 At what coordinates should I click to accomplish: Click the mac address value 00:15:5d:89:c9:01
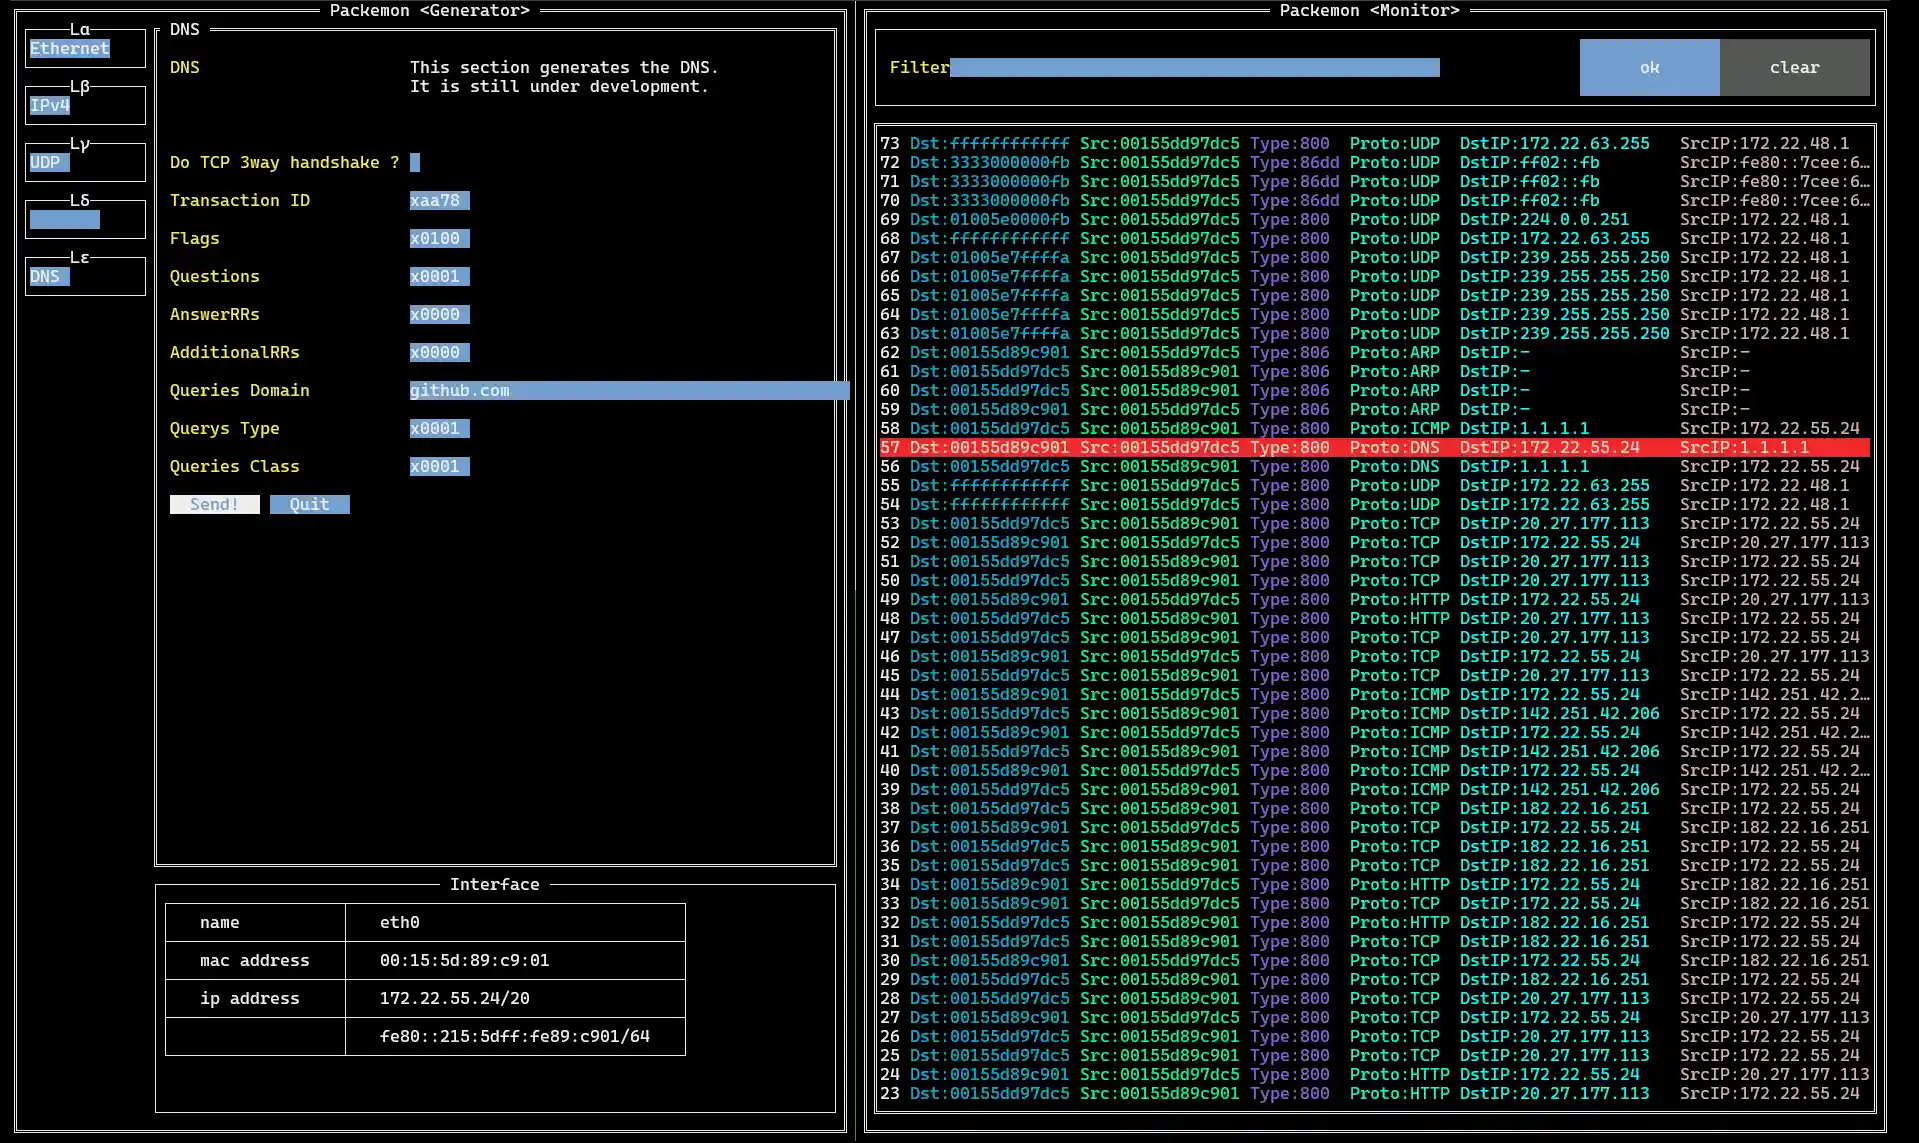click(515, 960)
